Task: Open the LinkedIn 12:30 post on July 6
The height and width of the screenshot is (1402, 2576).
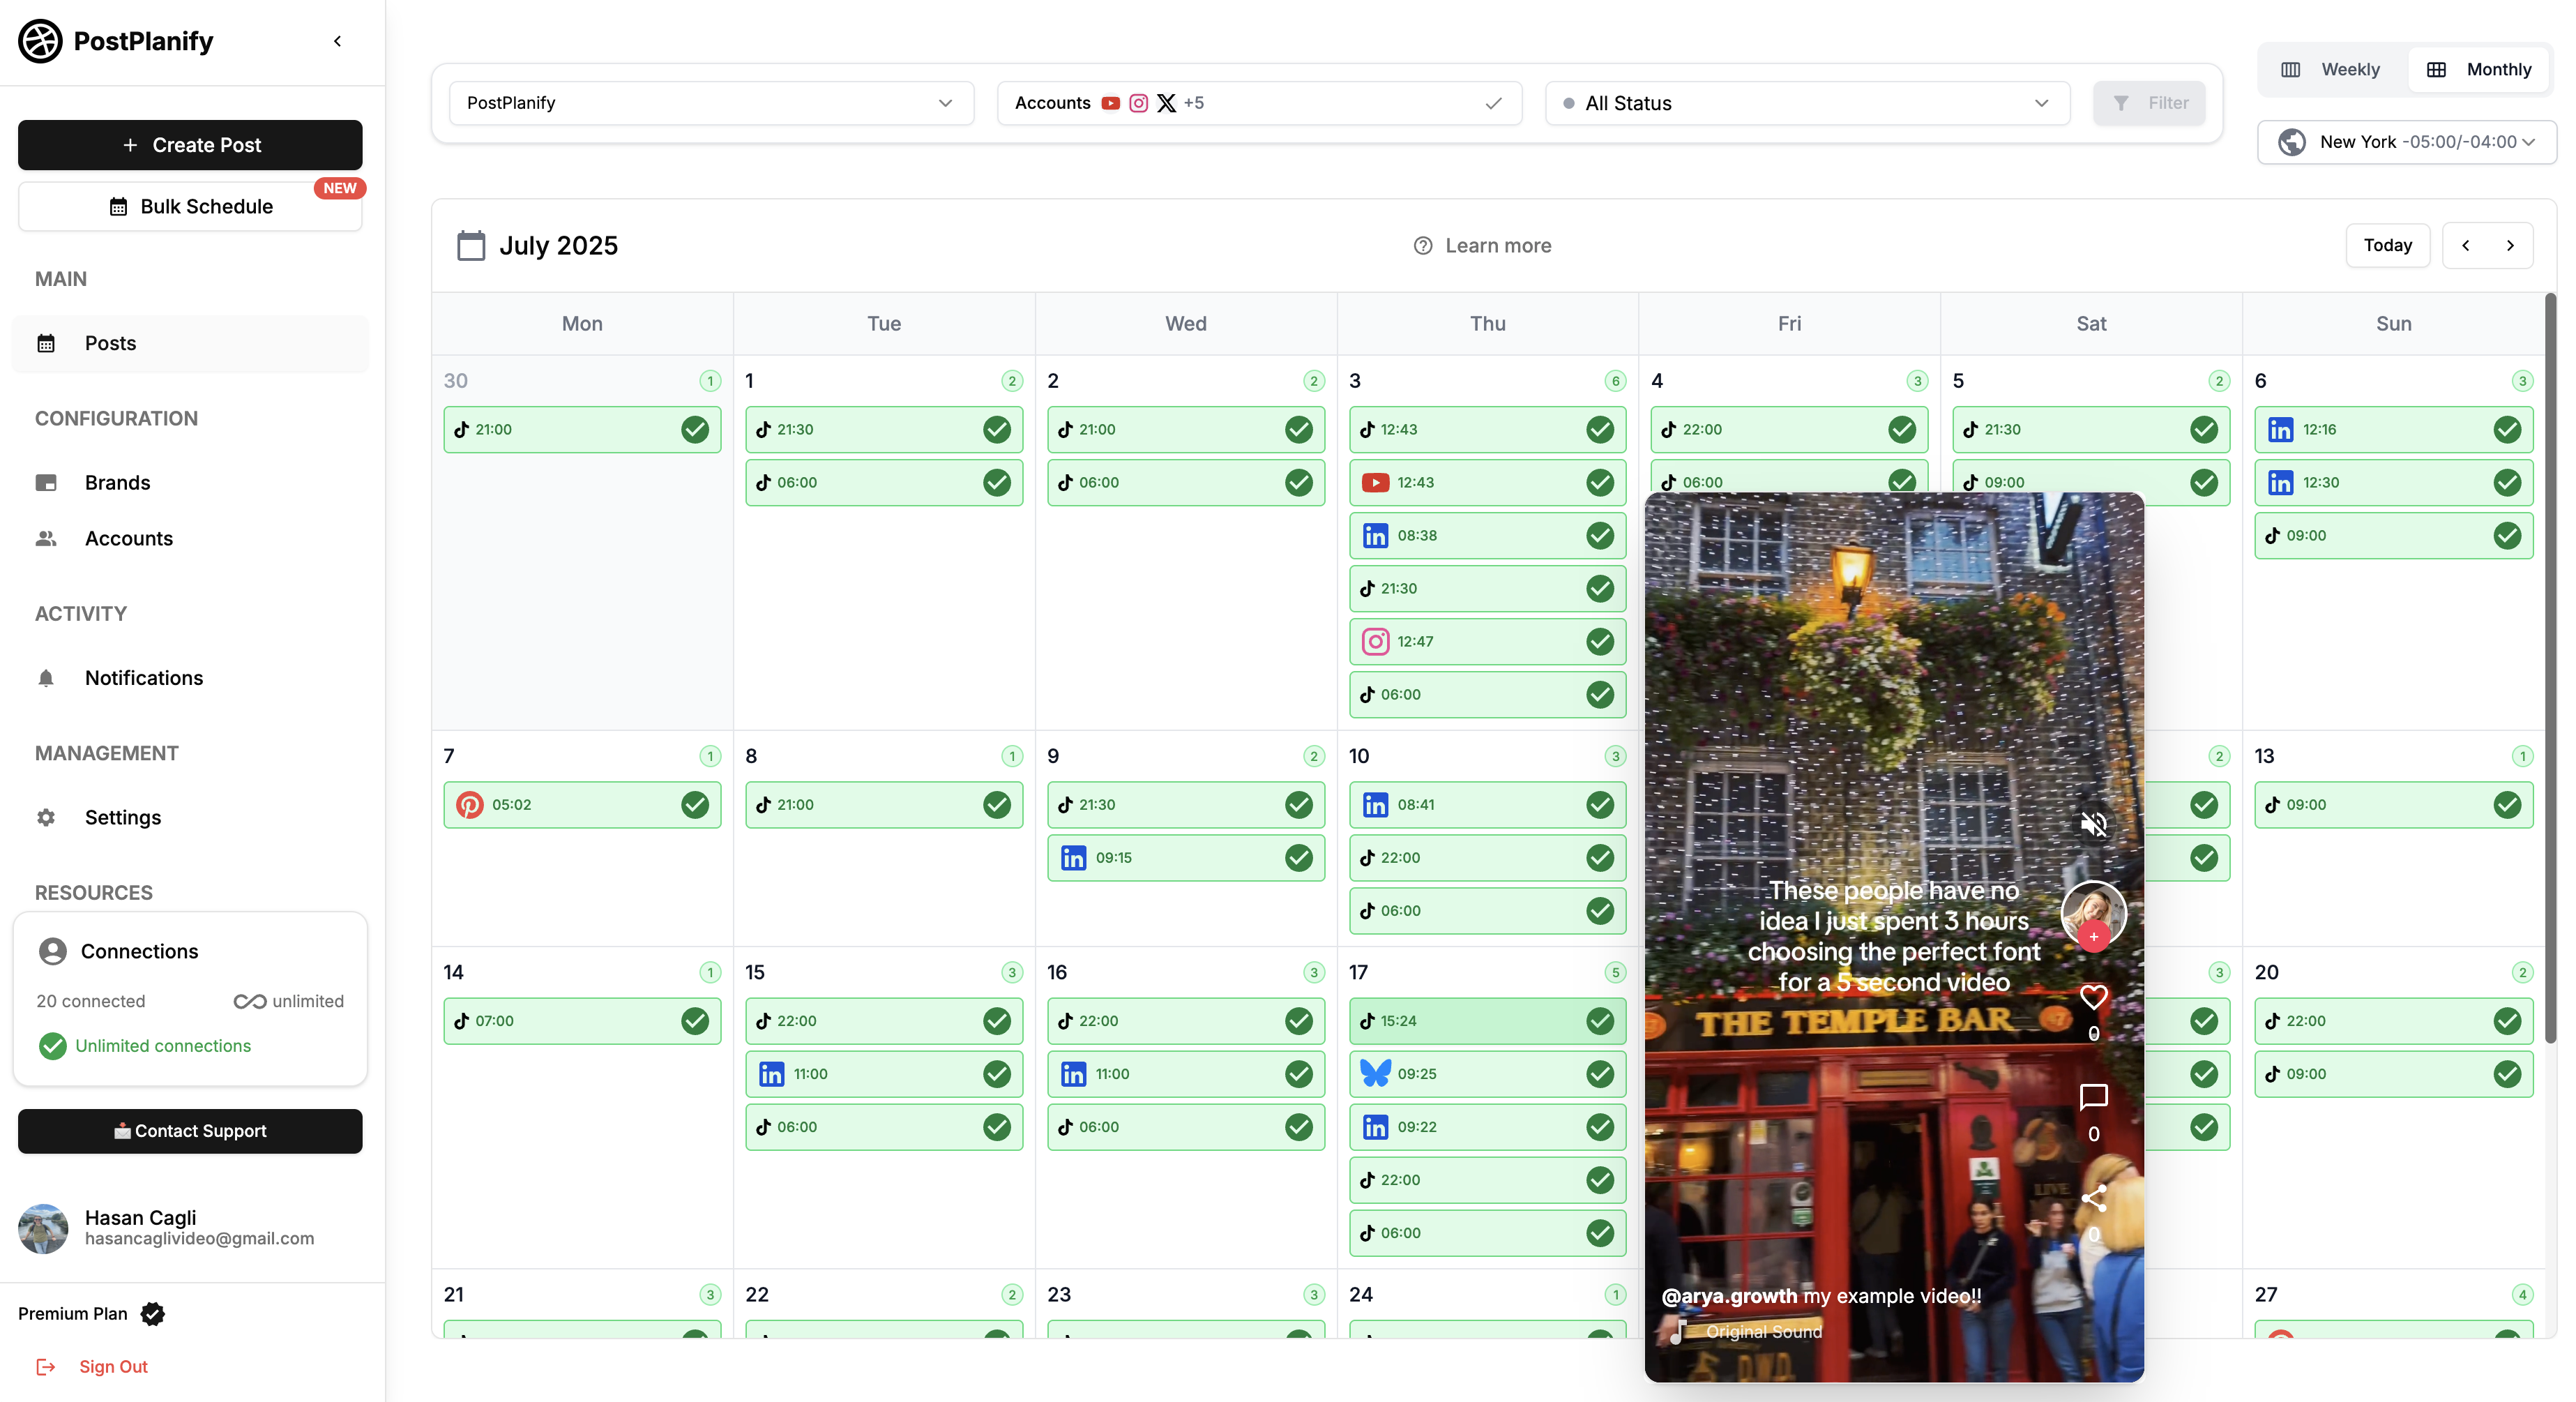Action: click(2394, 482)
